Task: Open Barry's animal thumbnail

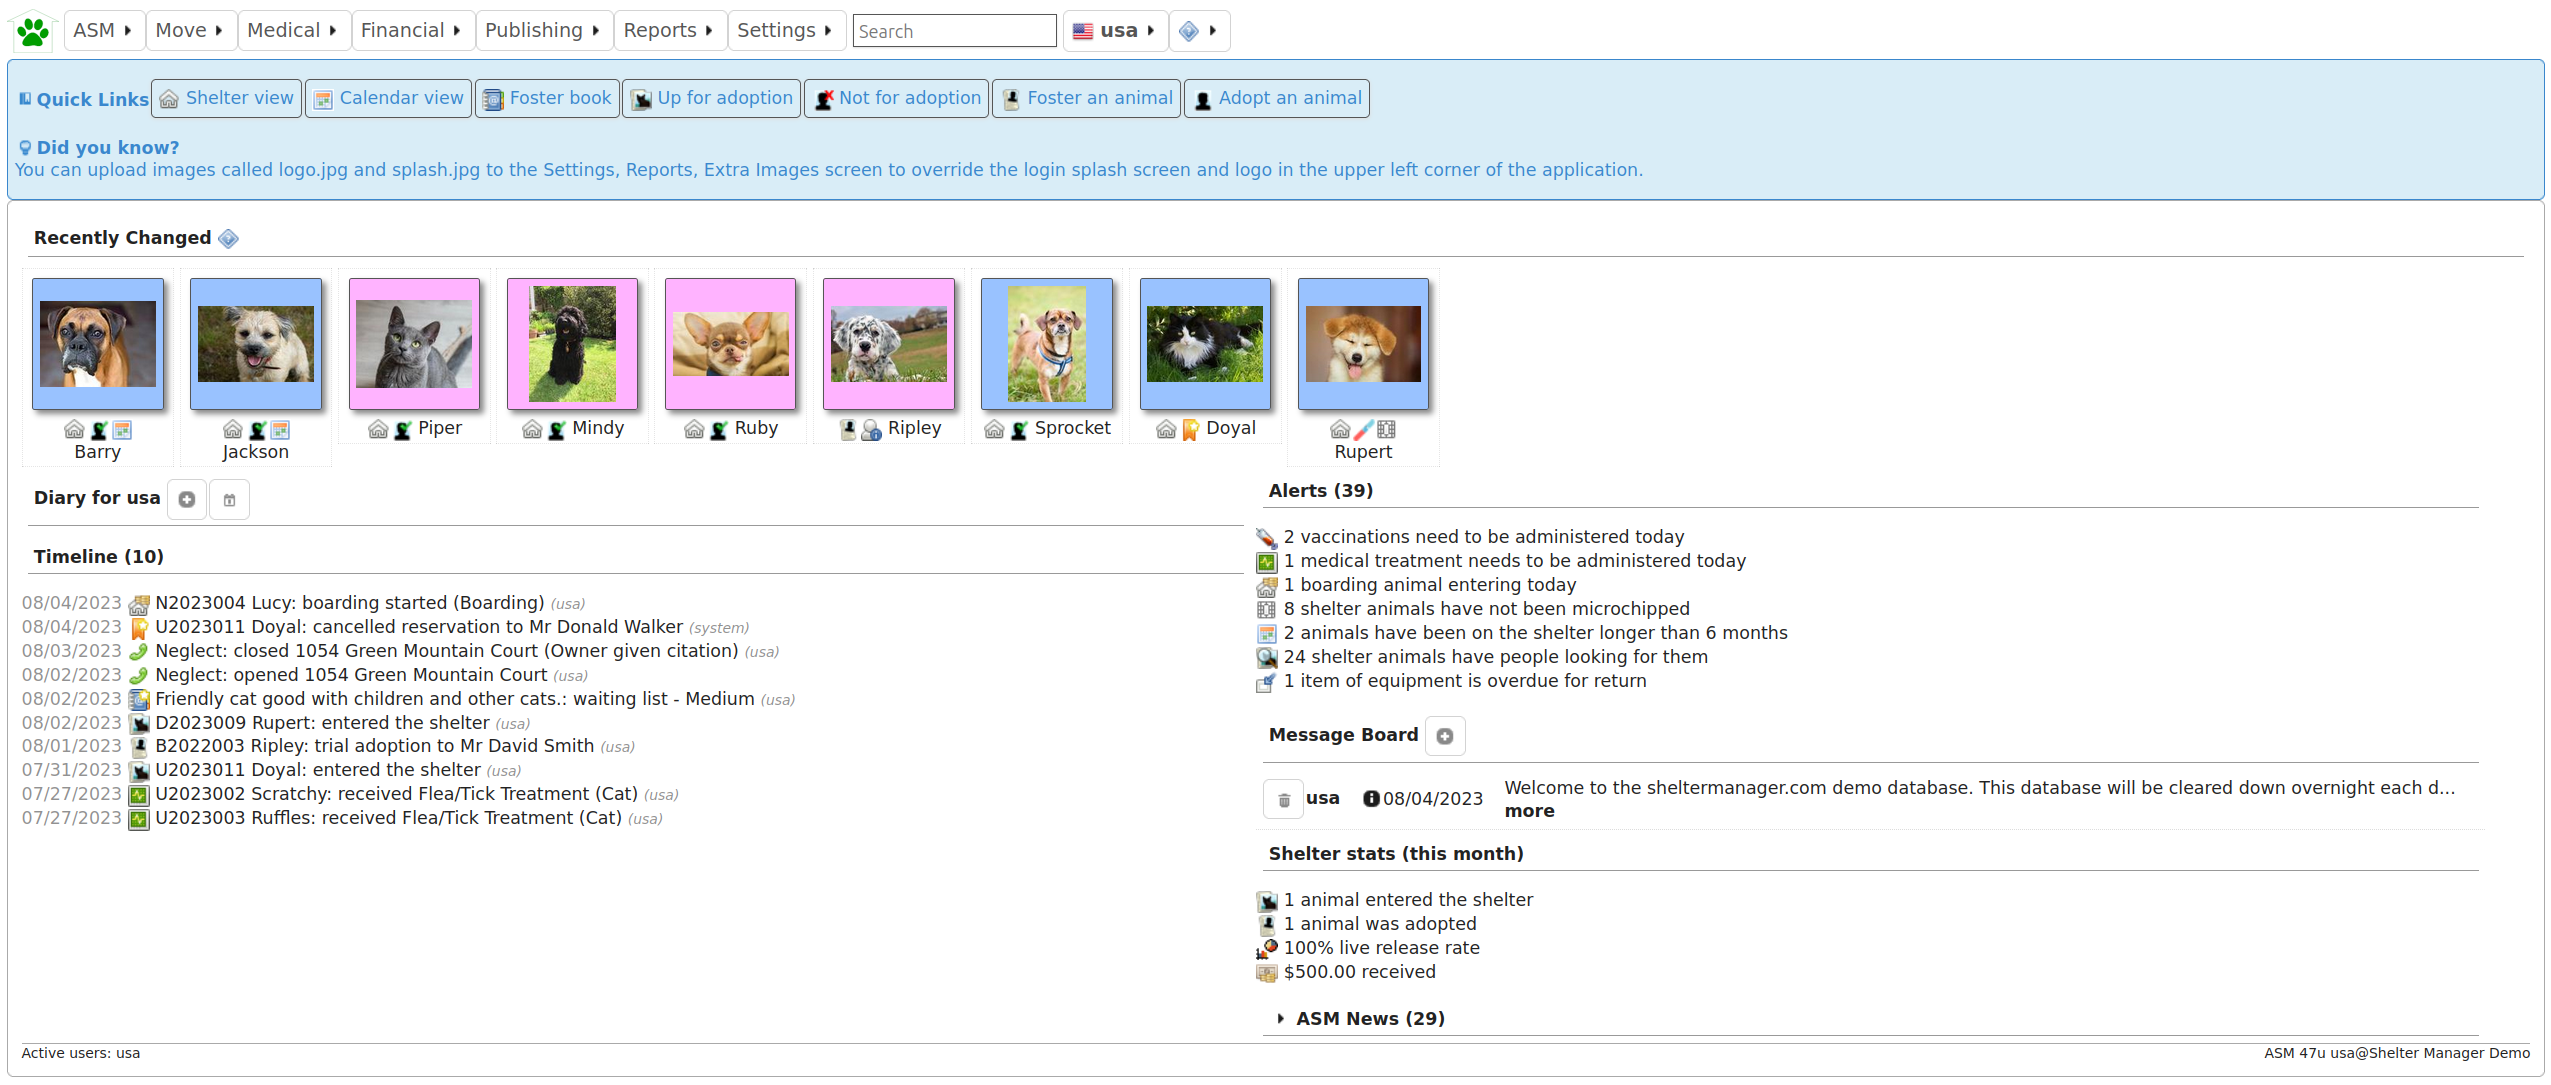Action: 98,344
